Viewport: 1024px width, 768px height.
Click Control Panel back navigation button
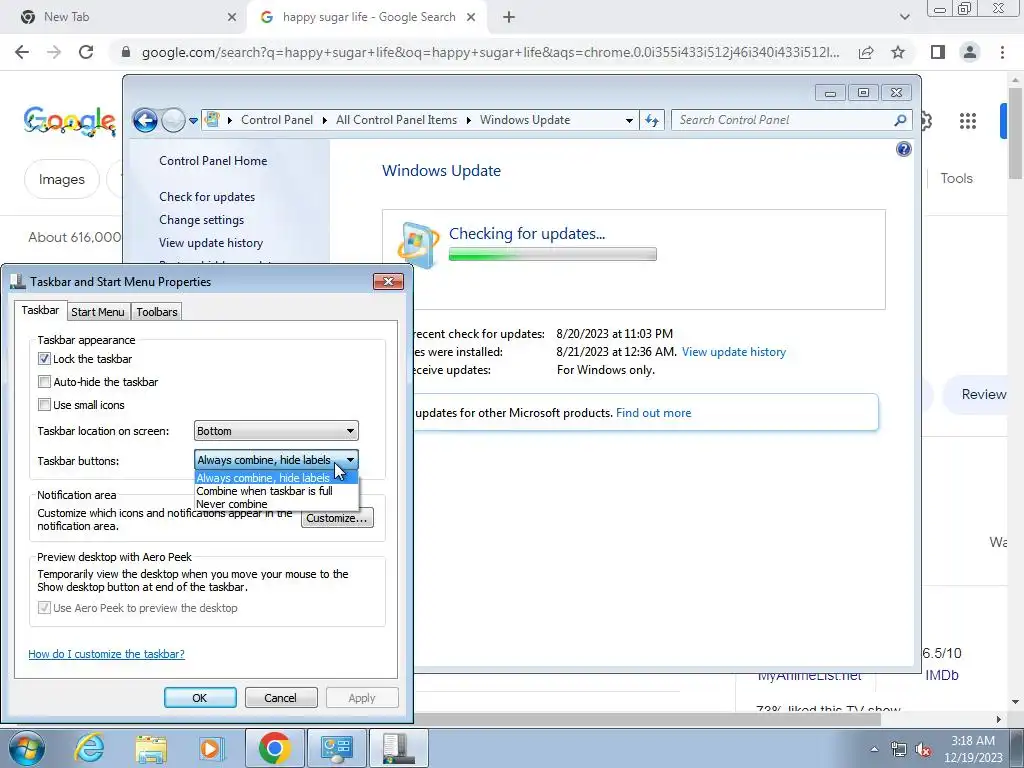145,120
